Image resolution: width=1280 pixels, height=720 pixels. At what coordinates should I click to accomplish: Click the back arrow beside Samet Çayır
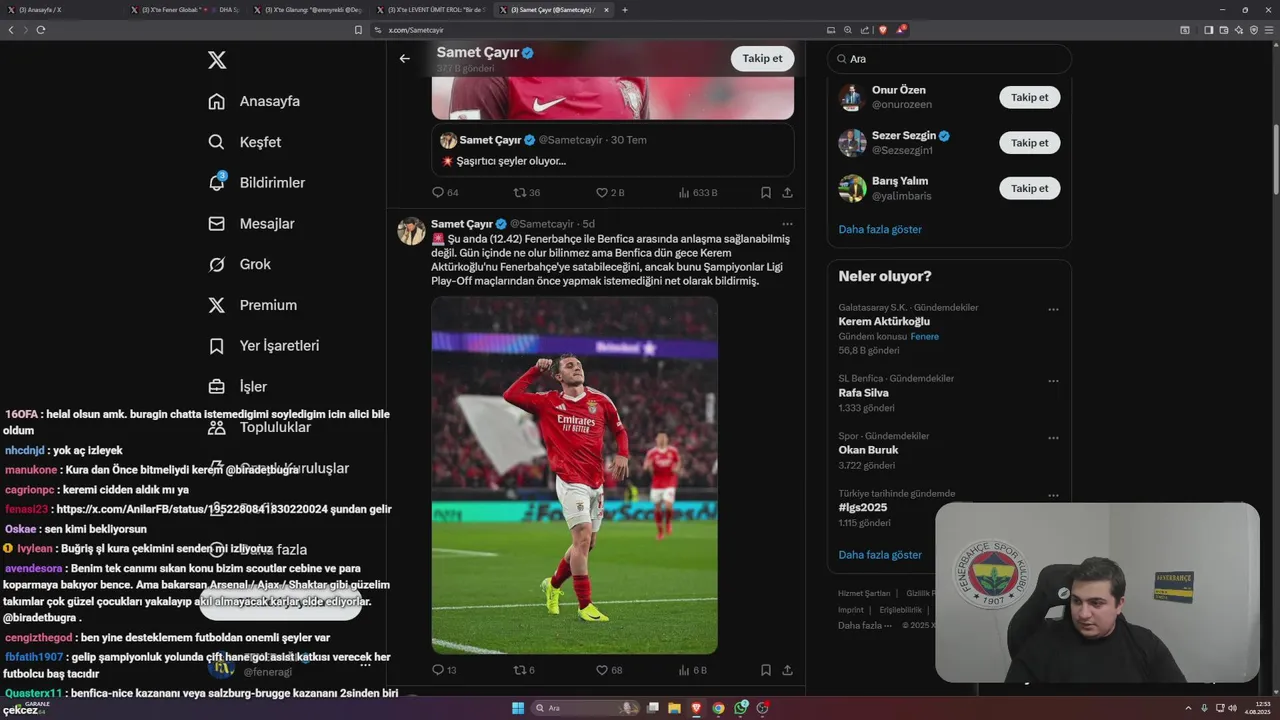click(x=404, y=58)
